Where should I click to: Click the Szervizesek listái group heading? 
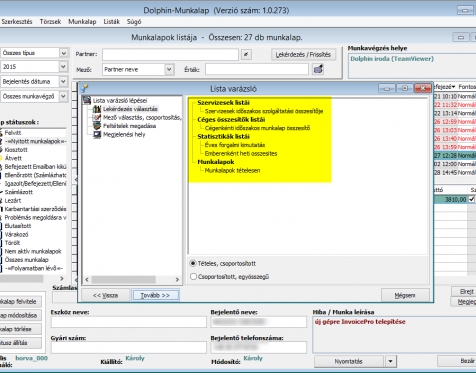pos(223,103)
